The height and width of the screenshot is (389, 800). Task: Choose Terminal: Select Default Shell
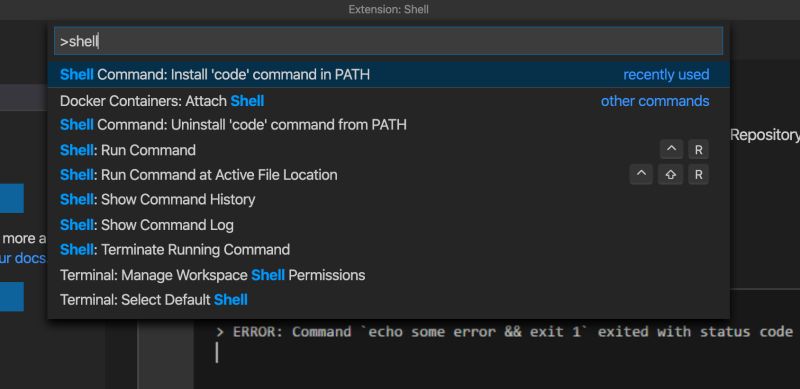(x=388, y=300)
